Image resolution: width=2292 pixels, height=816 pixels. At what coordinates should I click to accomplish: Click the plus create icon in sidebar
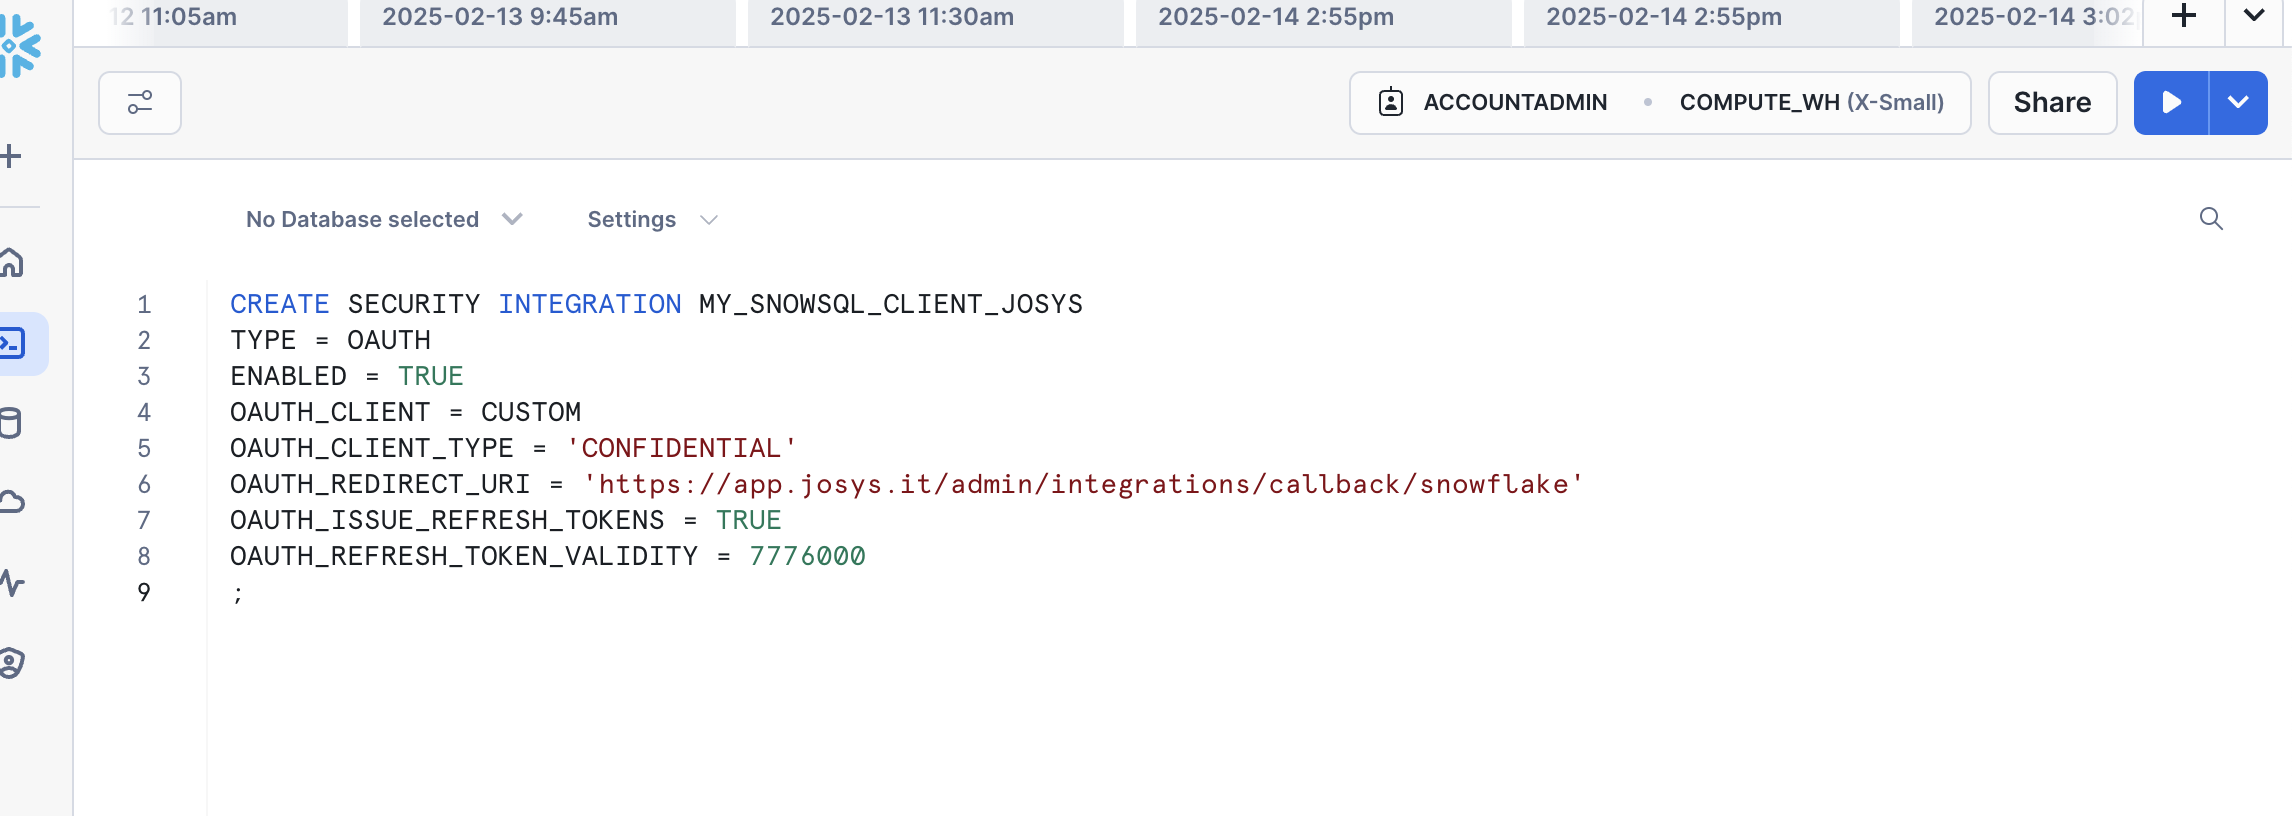(x=12, y=156)
